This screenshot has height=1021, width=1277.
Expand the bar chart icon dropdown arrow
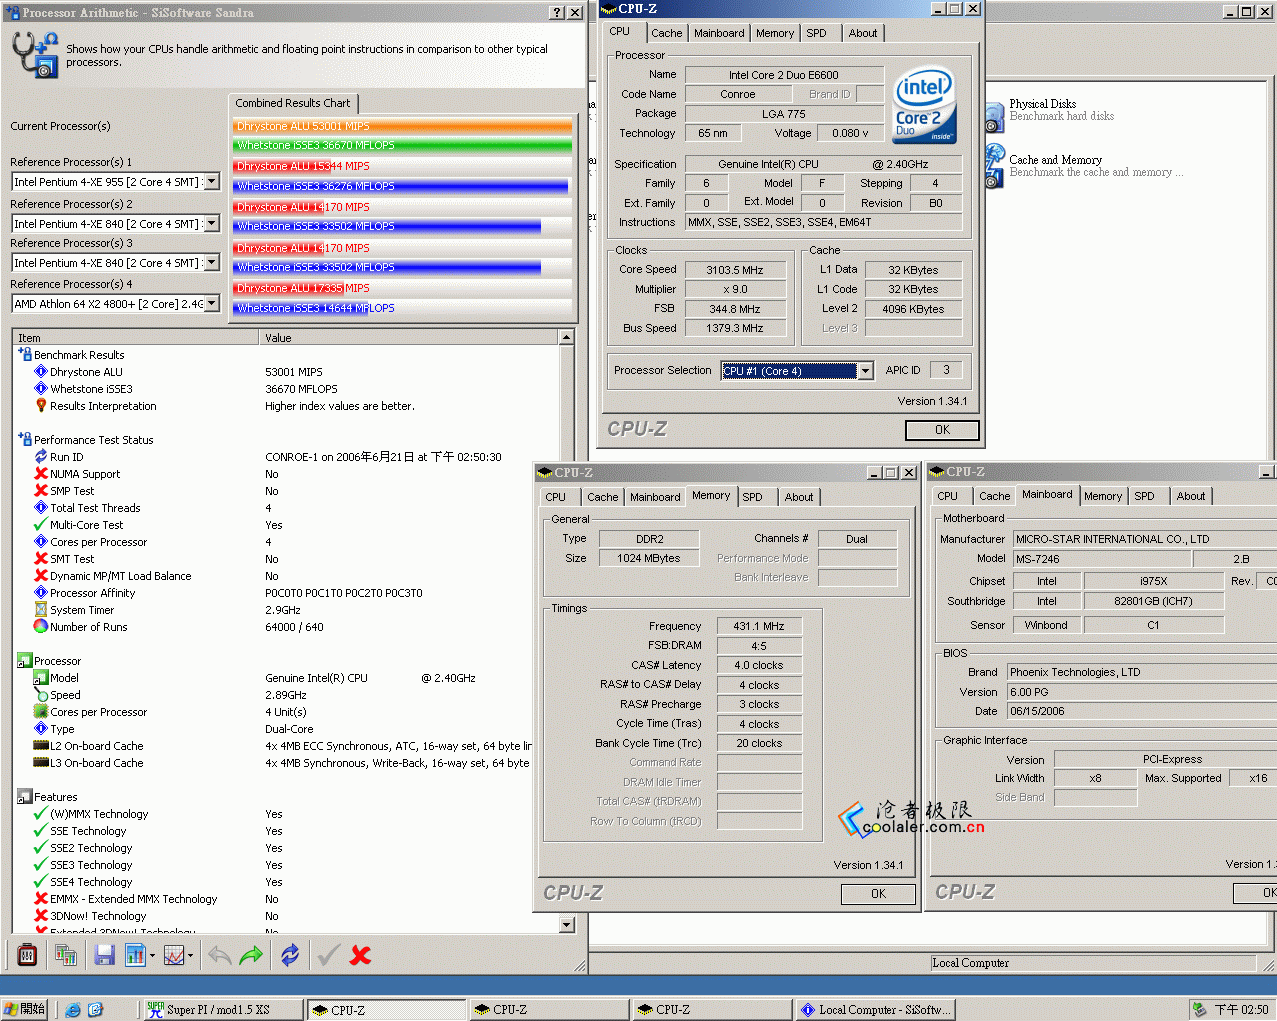[152, 956]
